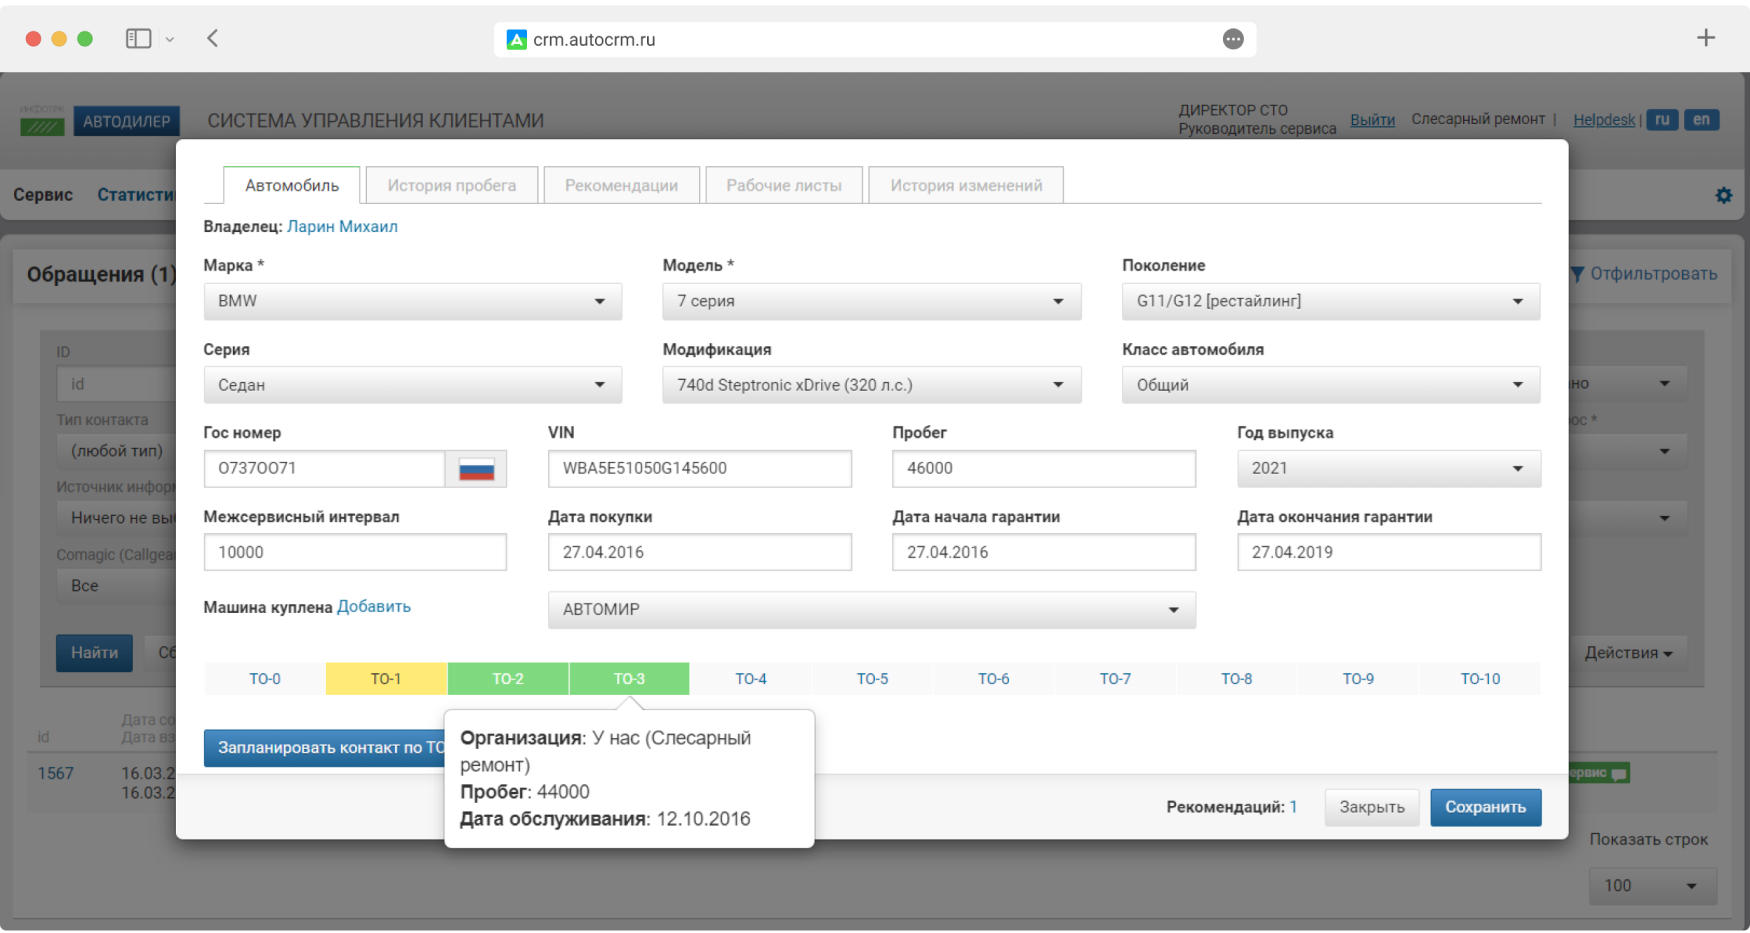Select the yellow ТО-1 service cell
The image size is (1750, 933).
(386, 679)
